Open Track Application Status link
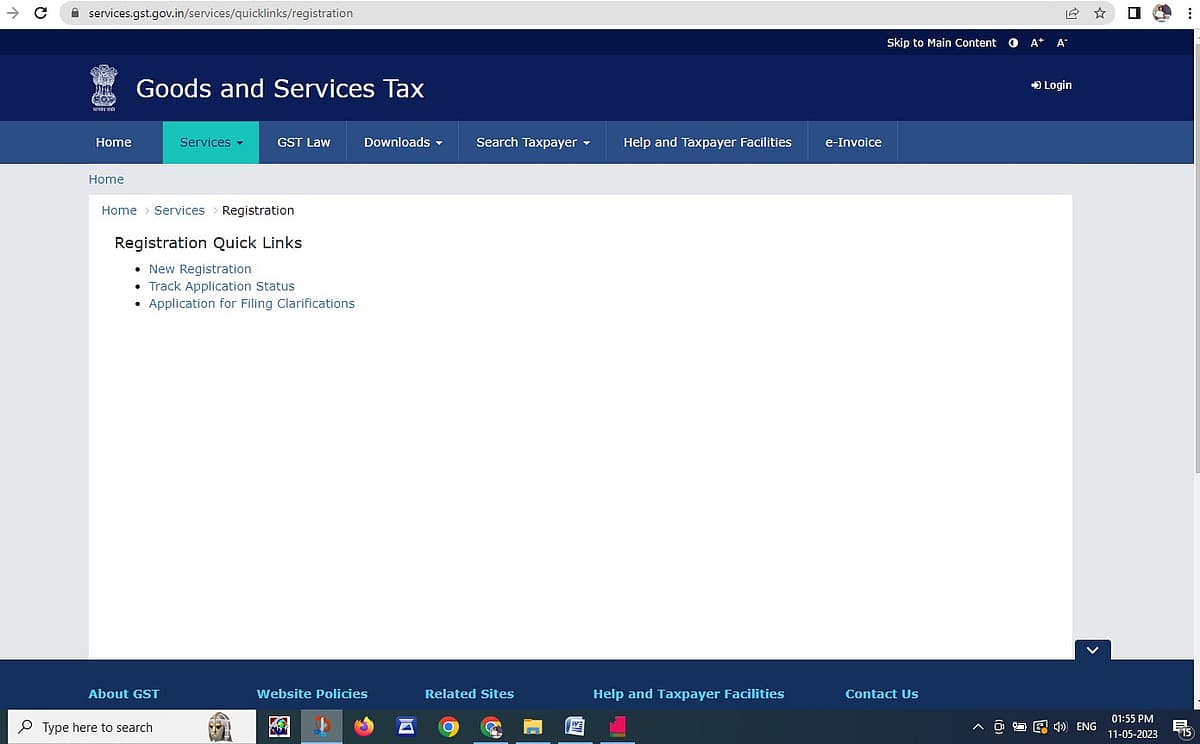The width and height of the screenshot is (1200, 744). 222,286
